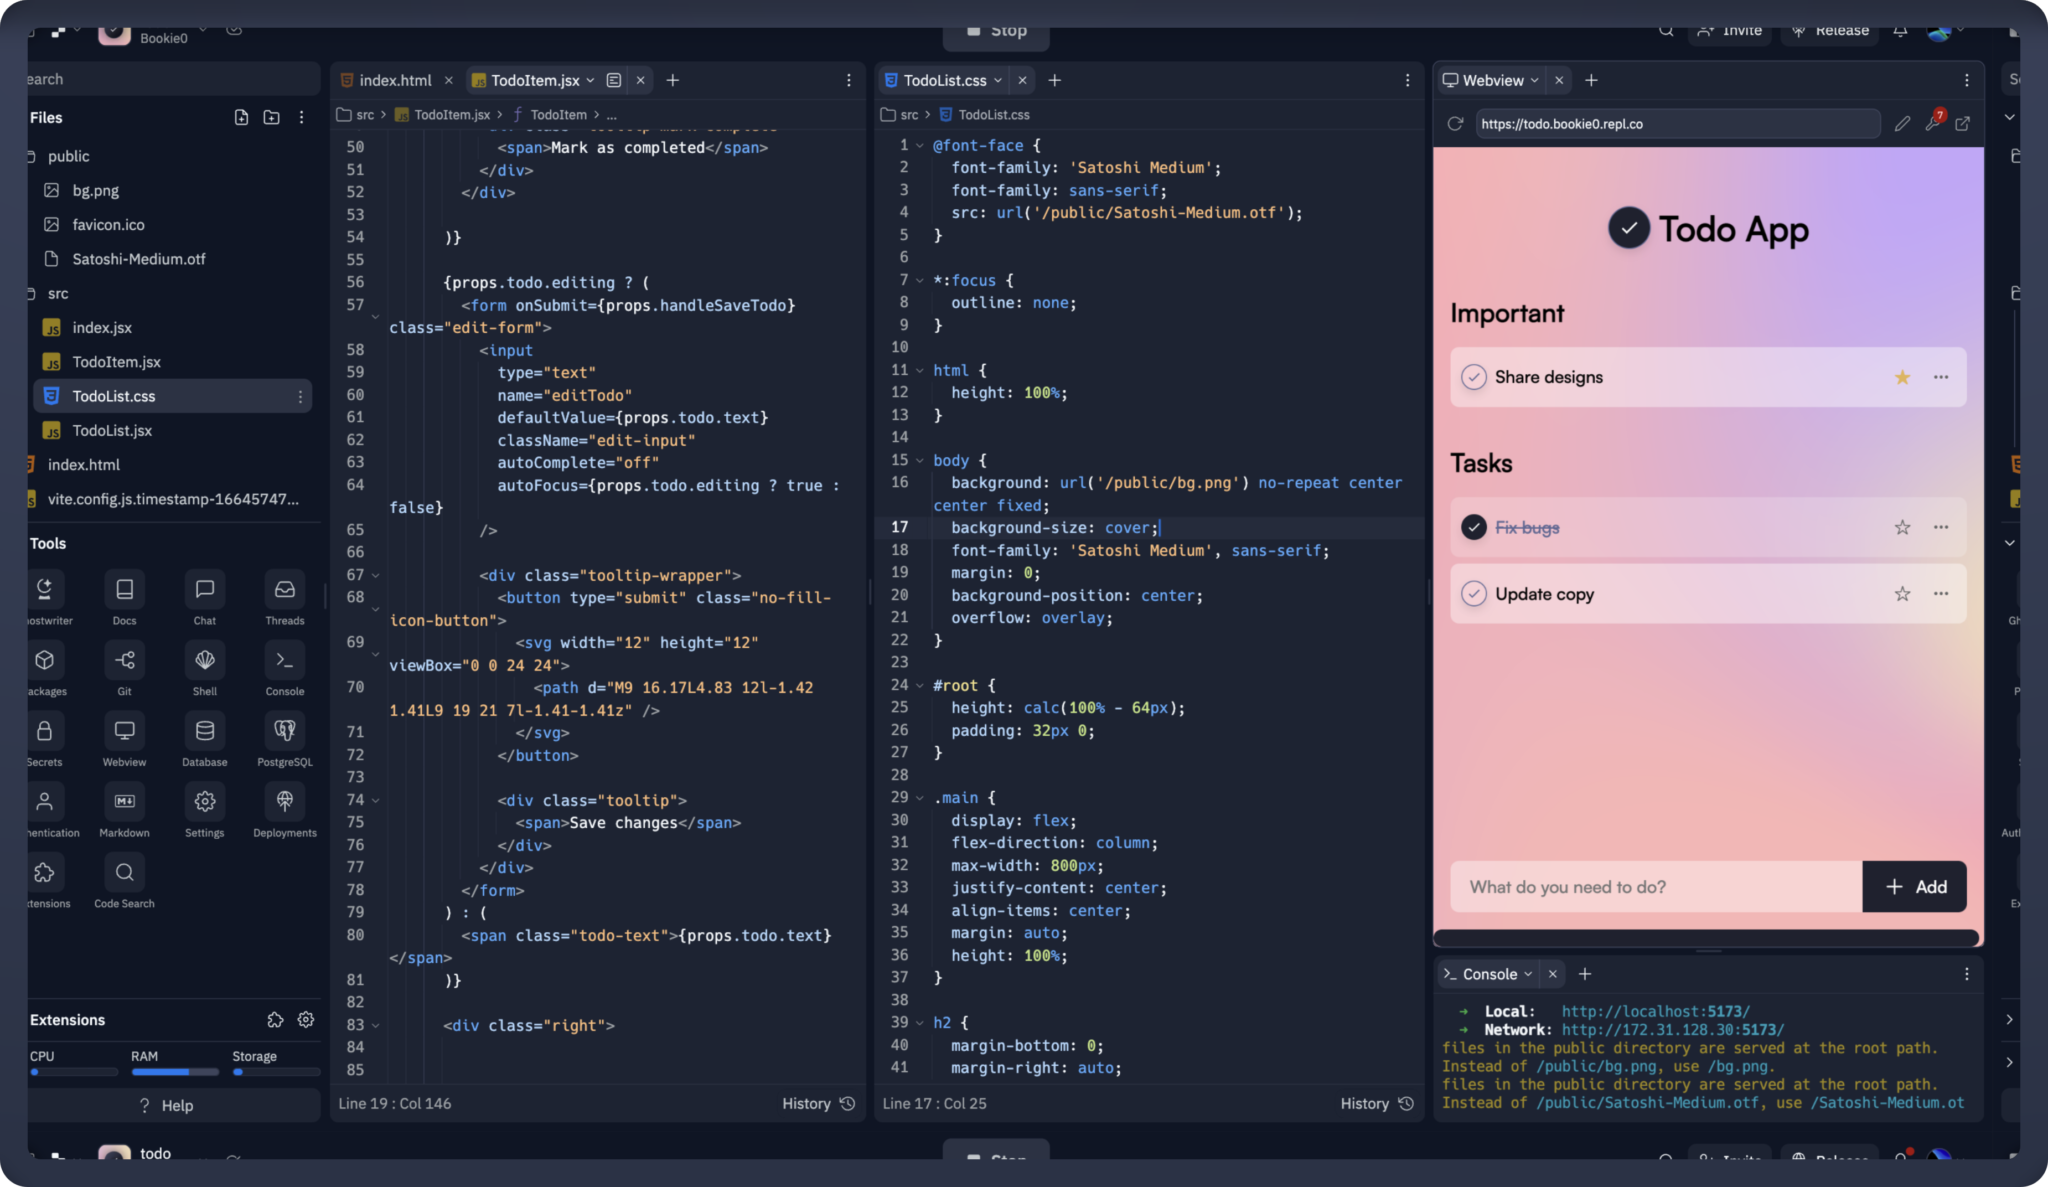Collapse the .main rule at line 29
The image size is (2048, 1187).
920,798
